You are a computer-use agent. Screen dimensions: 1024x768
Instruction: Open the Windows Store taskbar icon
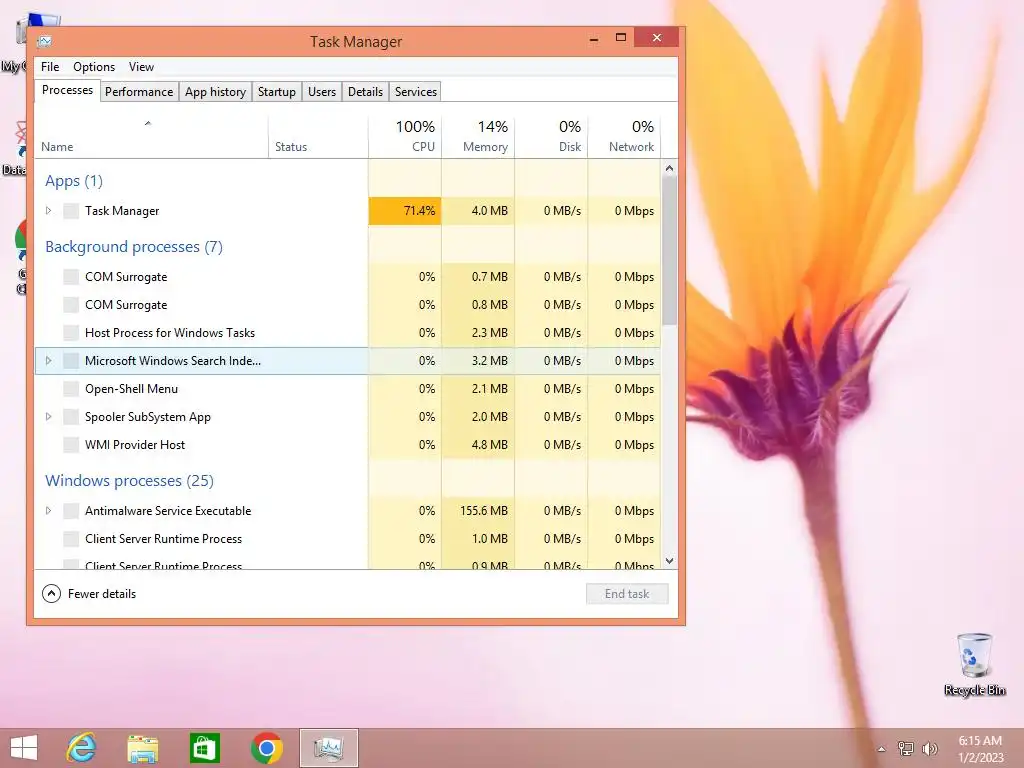(204, 748)
